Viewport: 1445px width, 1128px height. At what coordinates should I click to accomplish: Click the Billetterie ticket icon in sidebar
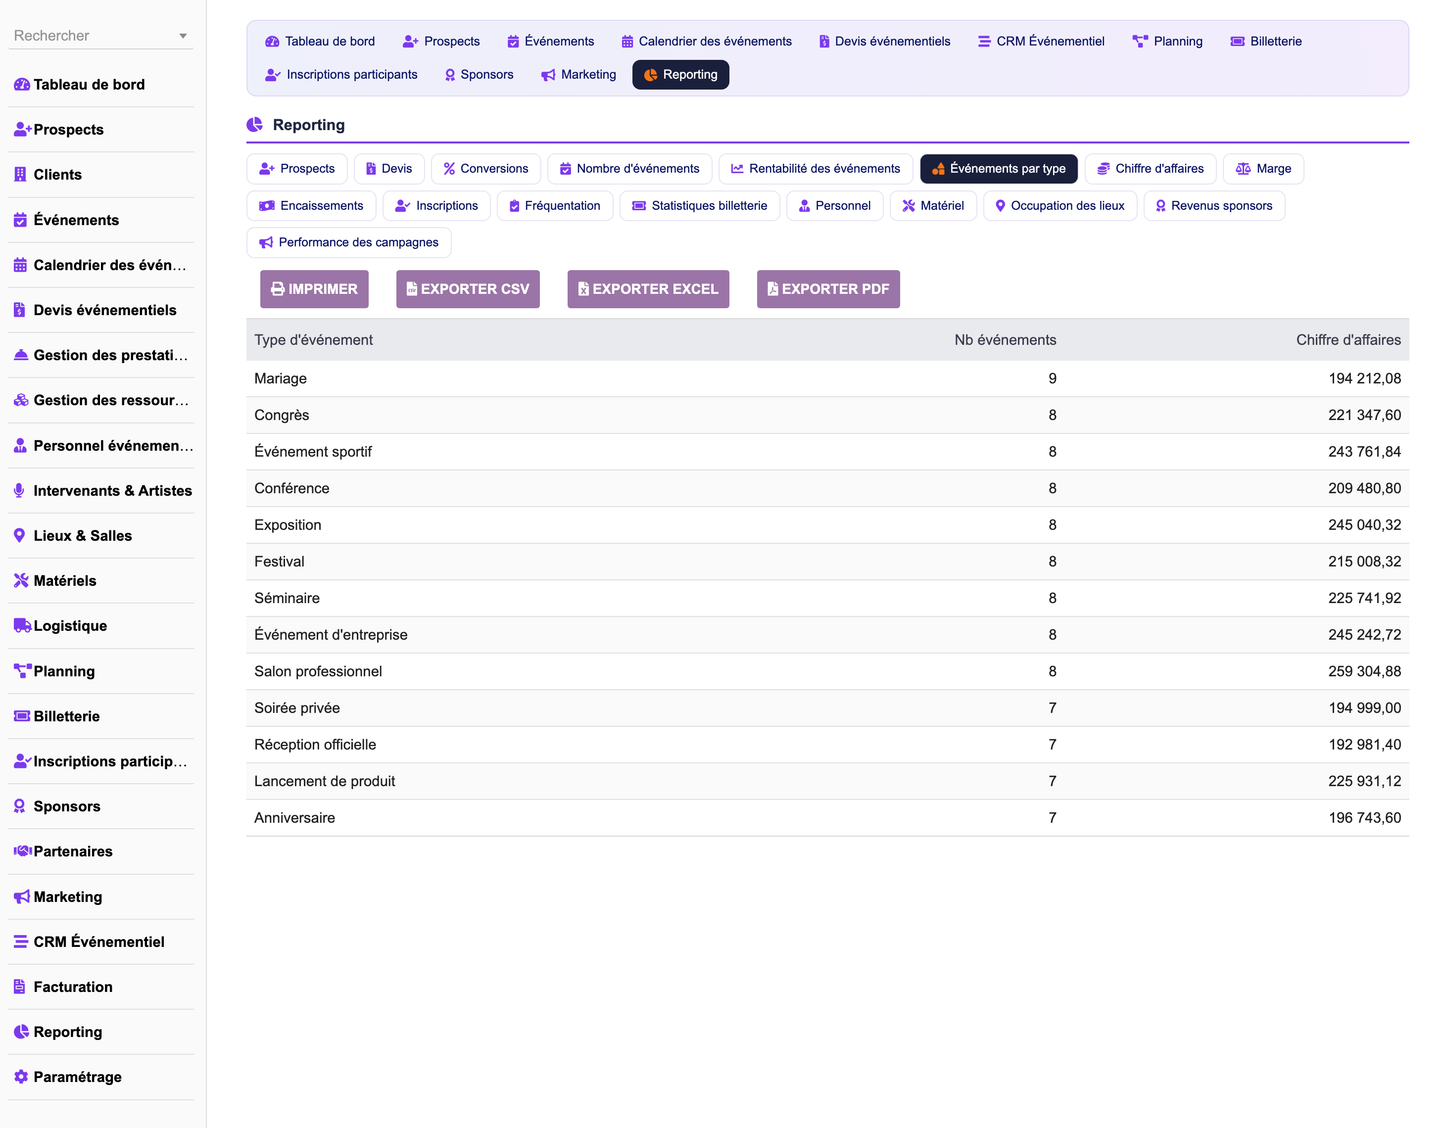pos(21,716)
